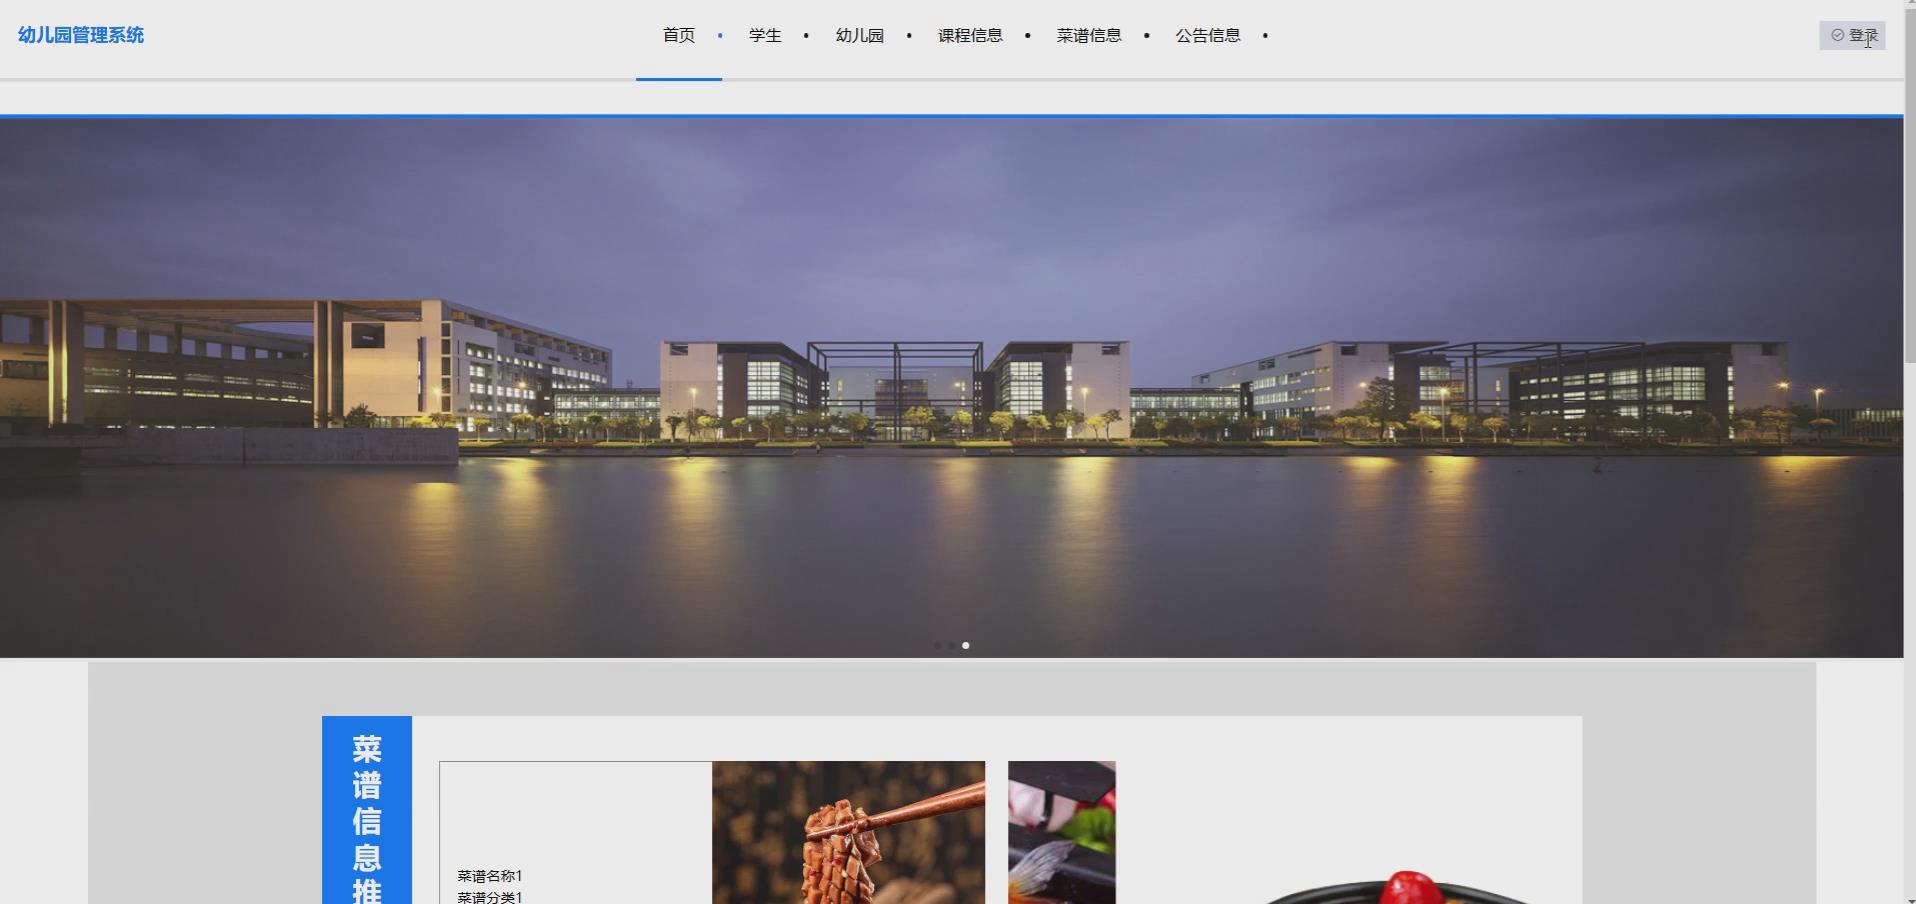Open 菜谱信息 in the navigation bar
The width and height of the screenshot is (1916, 904).
pos(1089,35)
